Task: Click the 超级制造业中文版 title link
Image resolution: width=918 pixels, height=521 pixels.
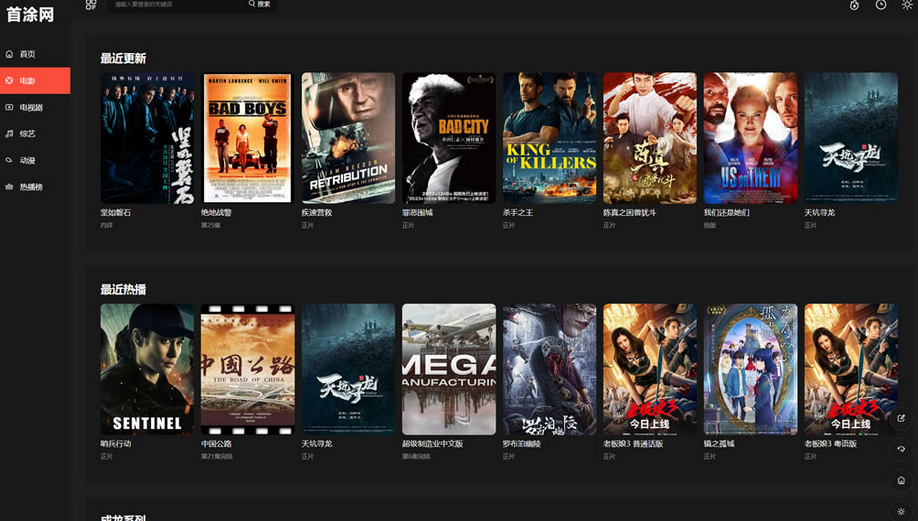Action: pos(433,444)
